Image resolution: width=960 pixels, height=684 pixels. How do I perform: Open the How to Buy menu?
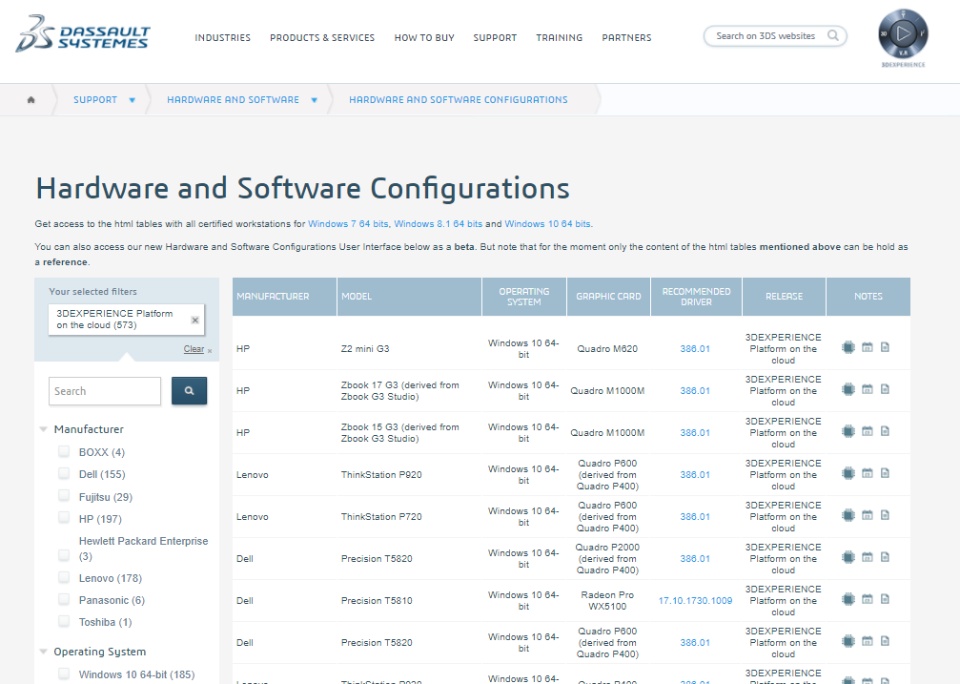424,37
